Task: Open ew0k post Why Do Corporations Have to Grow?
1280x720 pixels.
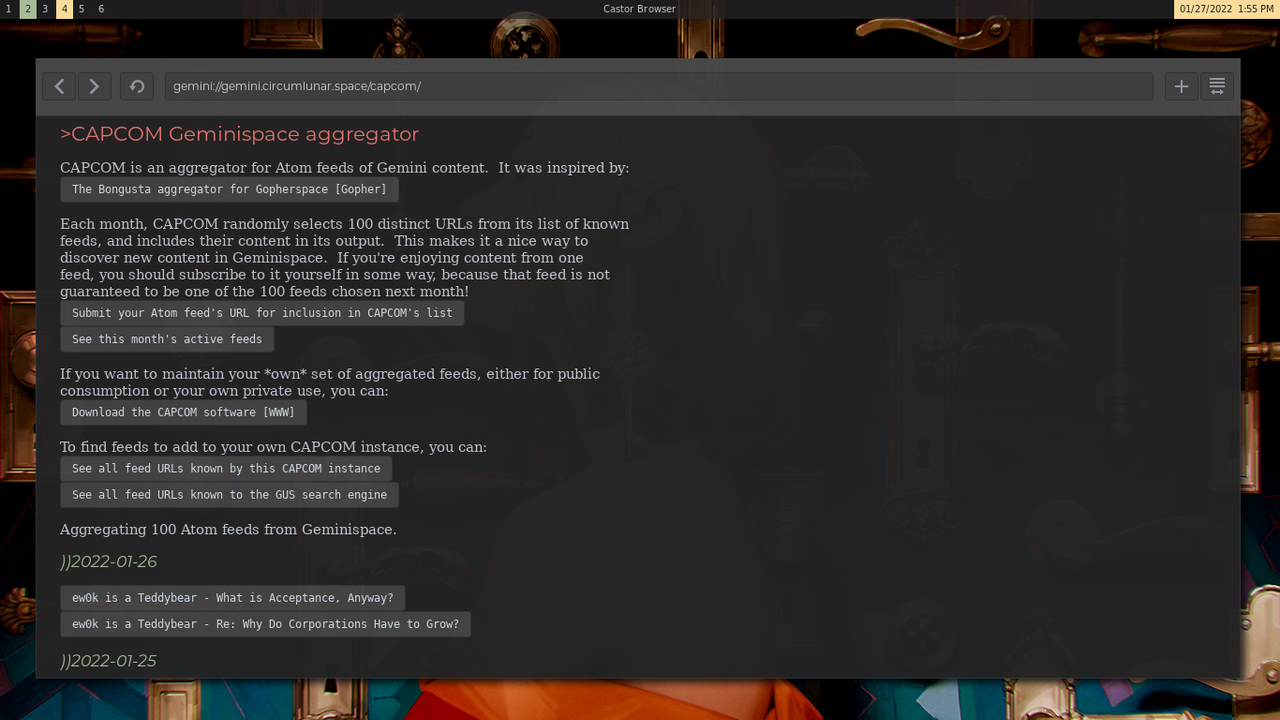Action: pos(265,624)
